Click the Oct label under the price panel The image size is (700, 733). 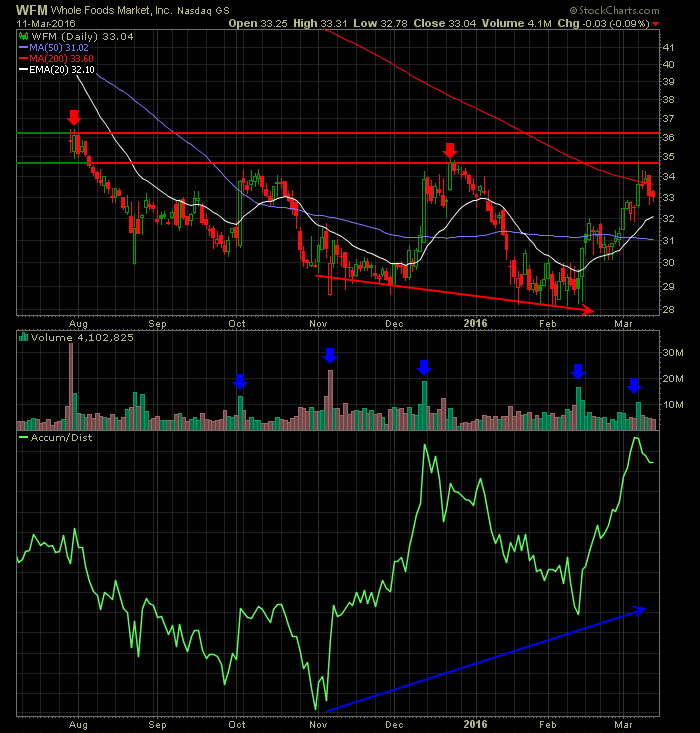[237, 323]
